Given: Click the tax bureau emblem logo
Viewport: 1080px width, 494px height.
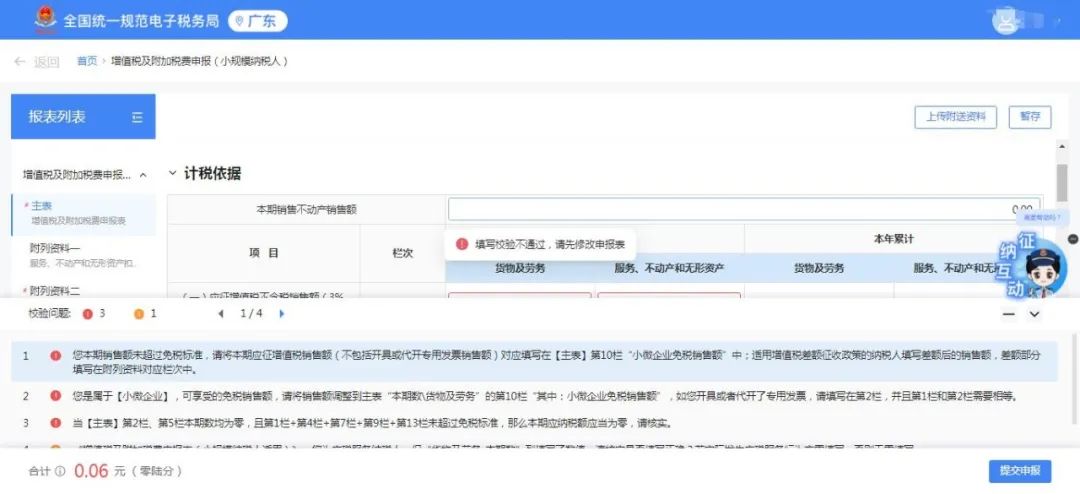Looking at the screenshot, I should [45, 19].
